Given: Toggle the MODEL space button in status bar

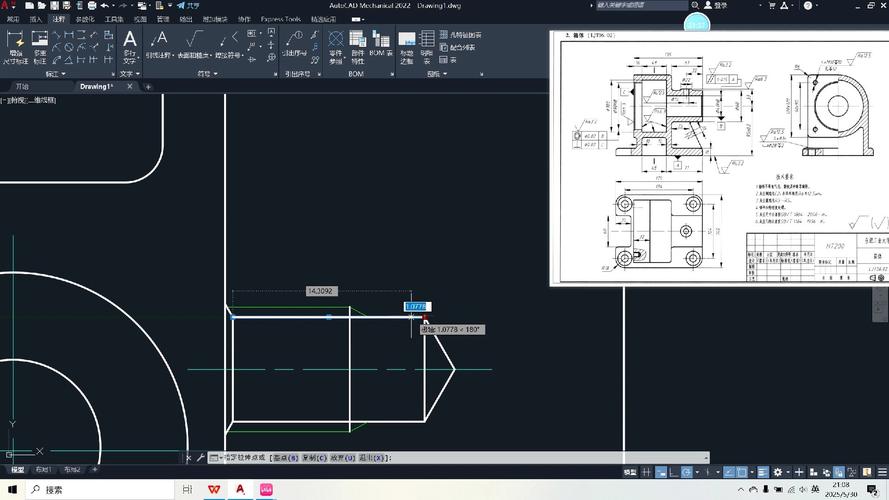Looking at the screenshot, I should coord(630,472).
